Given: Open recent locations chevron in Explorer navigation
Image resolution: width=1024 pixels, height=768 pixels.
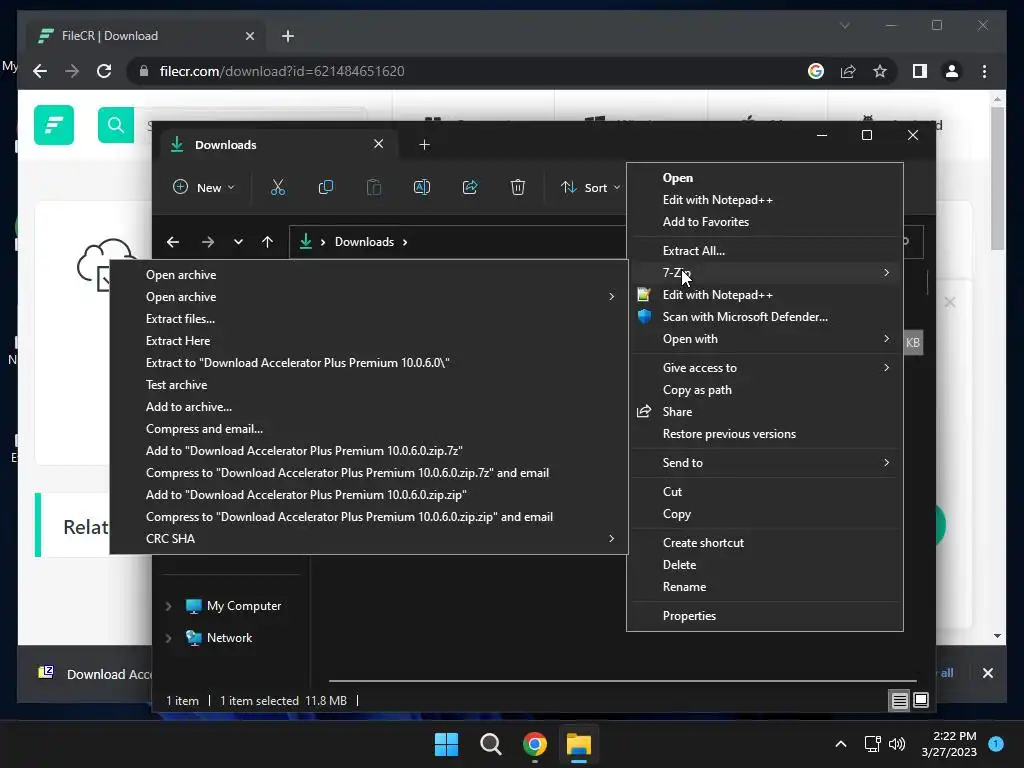Looking at the screenshot, I should tap(238, 242).
